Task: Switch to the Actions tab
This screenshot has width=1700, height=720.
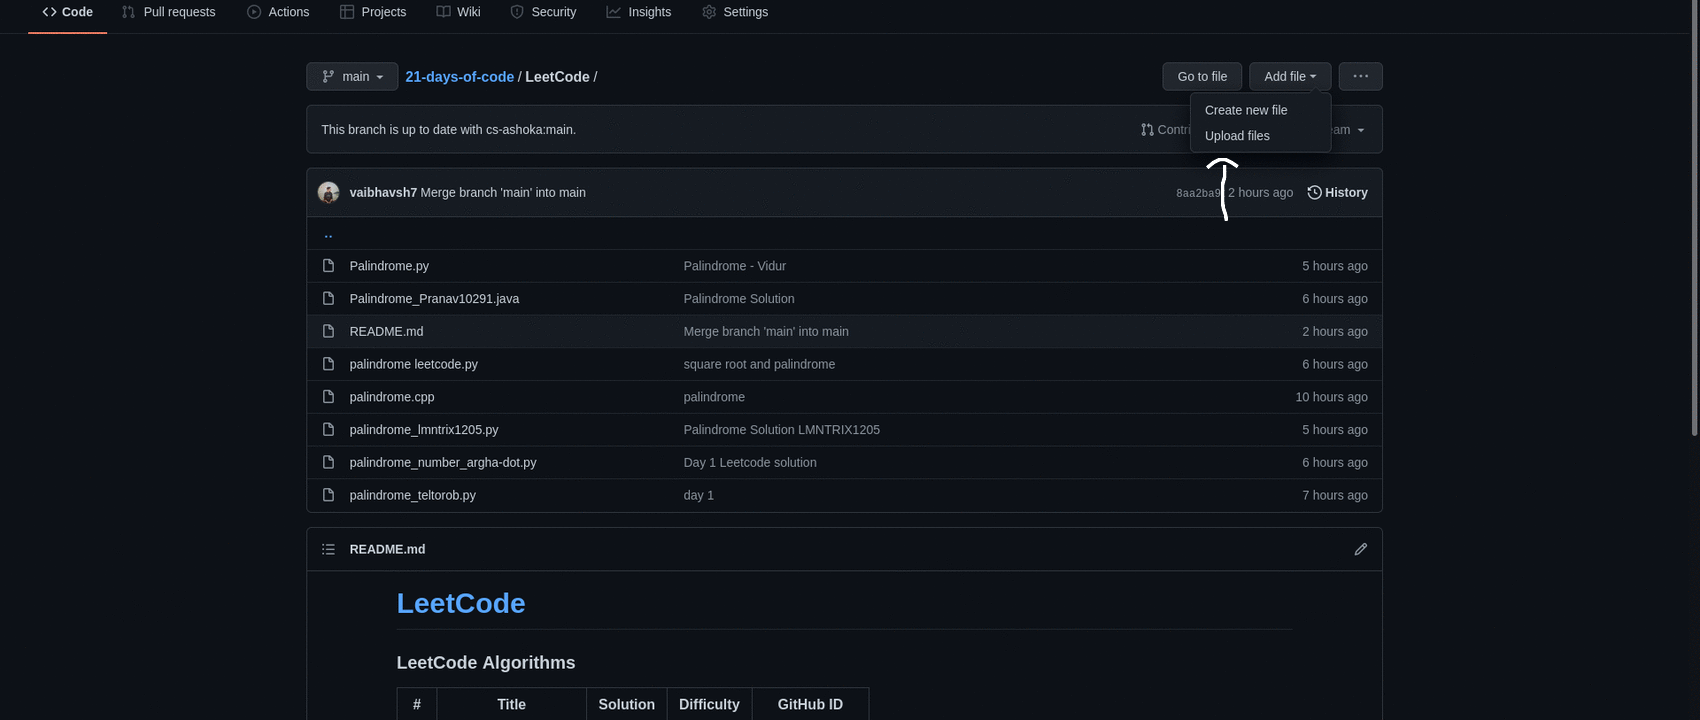Action: coord(278,12)
